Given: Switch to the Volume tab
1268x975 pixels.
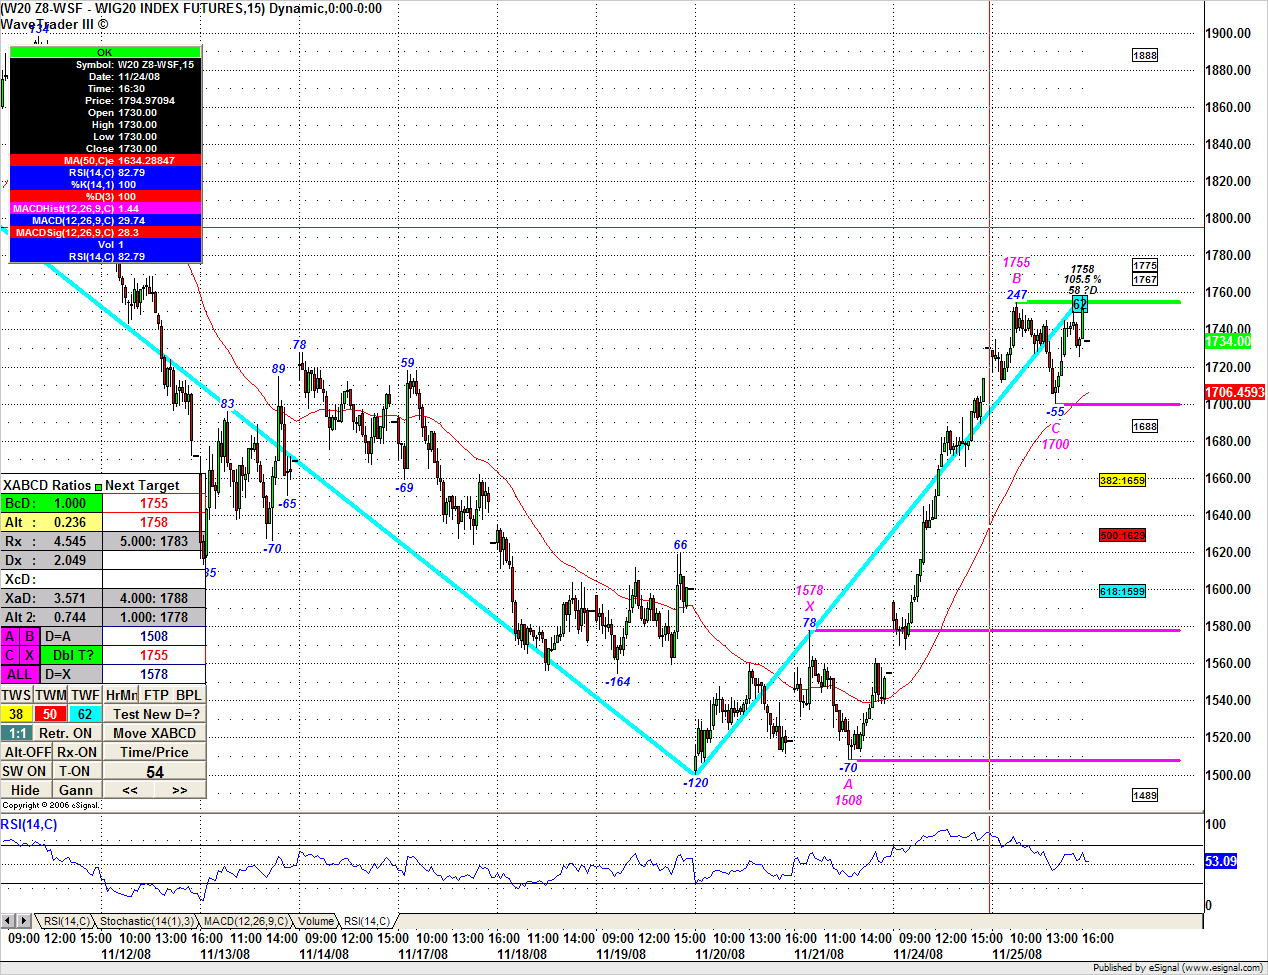Looking at the screenshot, I should click(316, 921).
